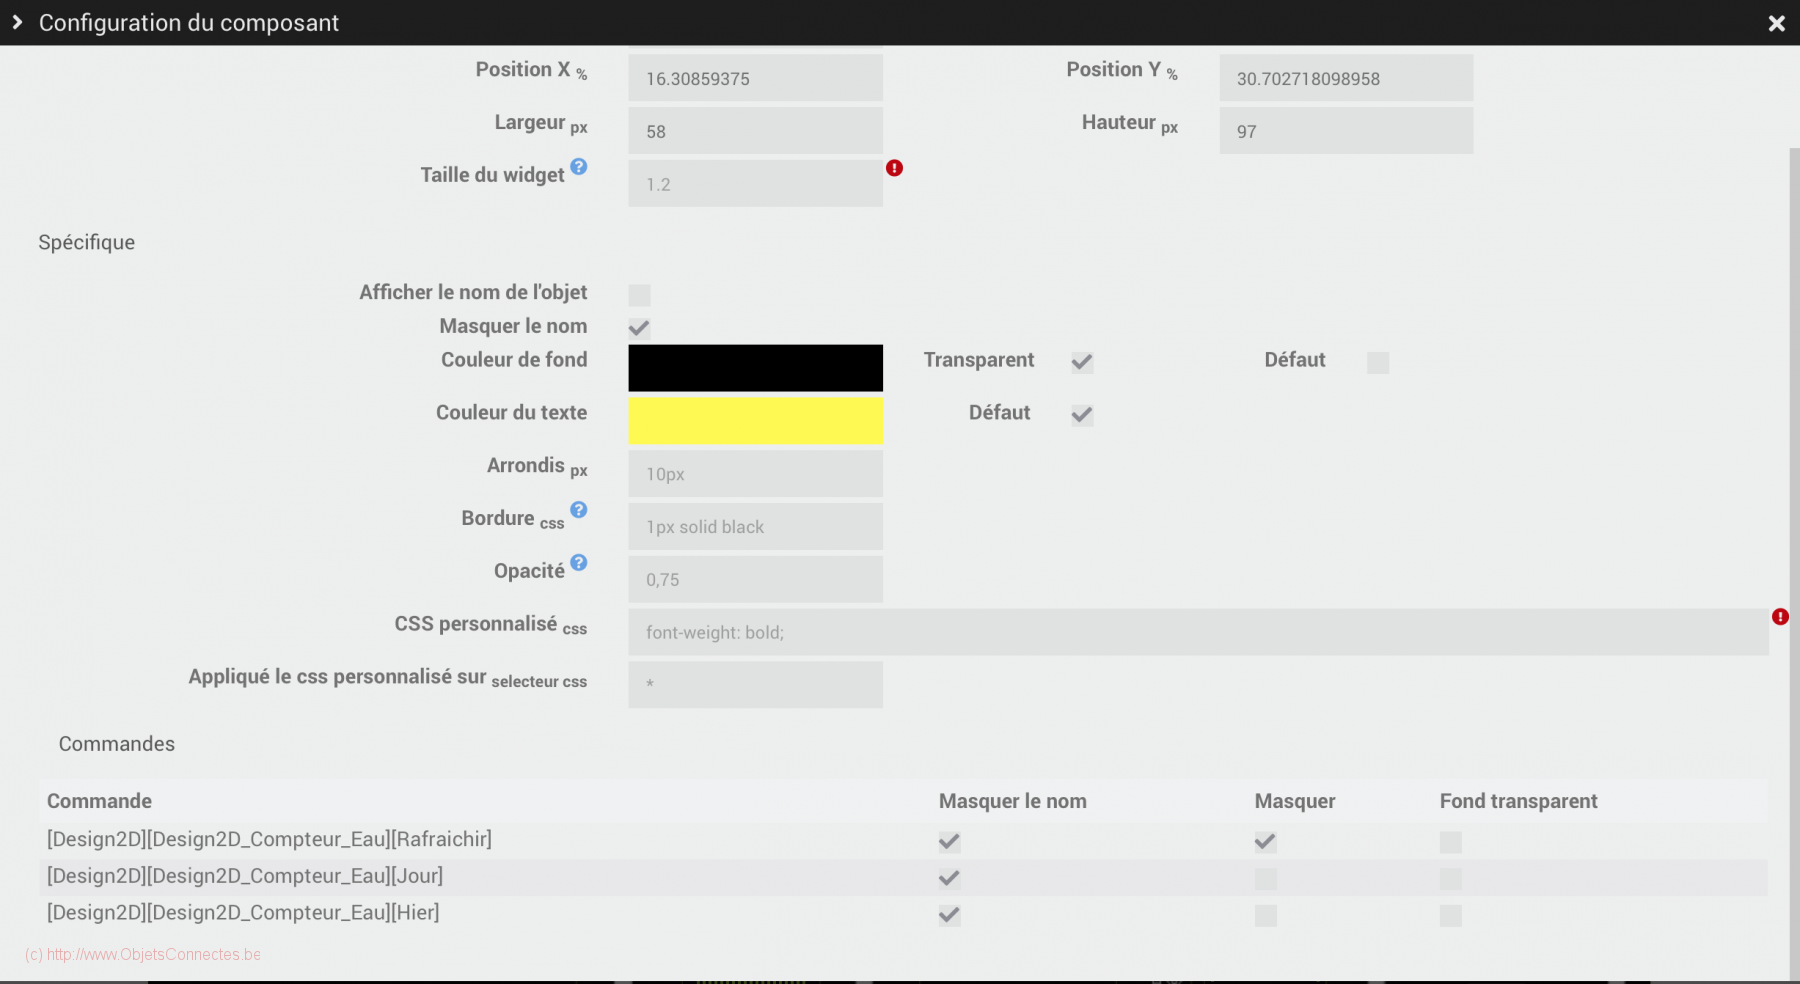Click the CSS personnalisé input field
1800x984 pixels.
pyautogui.click(x=1198, y=633)
